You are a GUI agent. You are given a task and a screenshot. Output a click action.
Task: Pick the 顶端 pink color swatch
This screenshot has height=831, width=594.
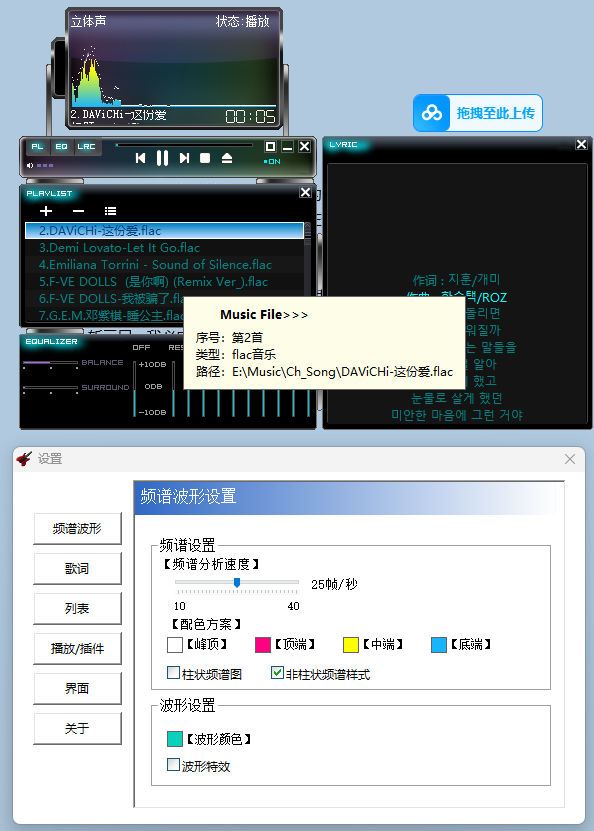tap(263, 644)
